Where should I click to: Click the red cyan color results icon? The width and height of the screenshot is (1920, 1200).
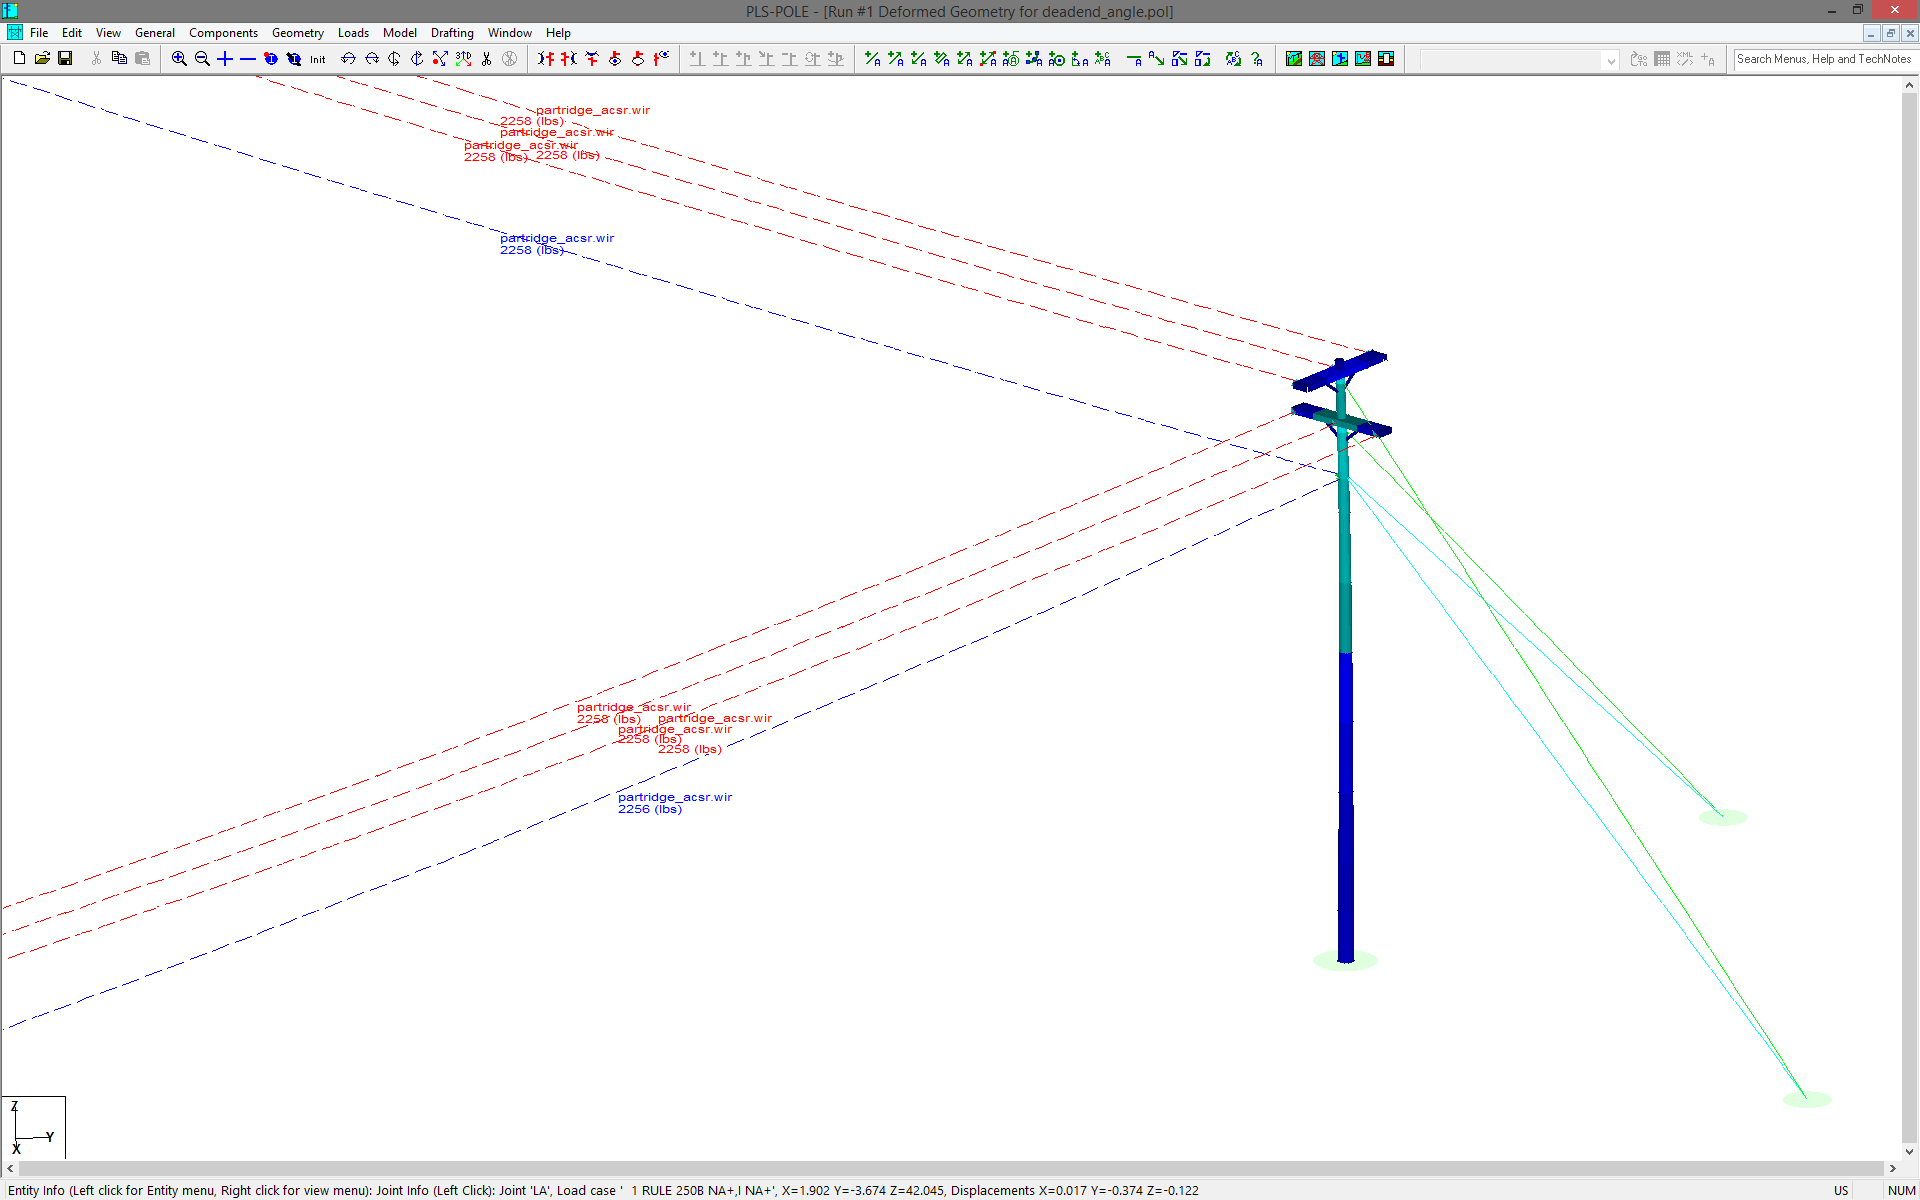click(1317, 59)
